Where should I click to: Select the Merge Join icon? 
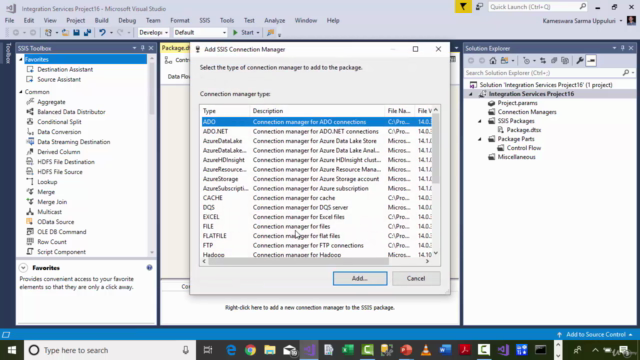click(30, 202)
